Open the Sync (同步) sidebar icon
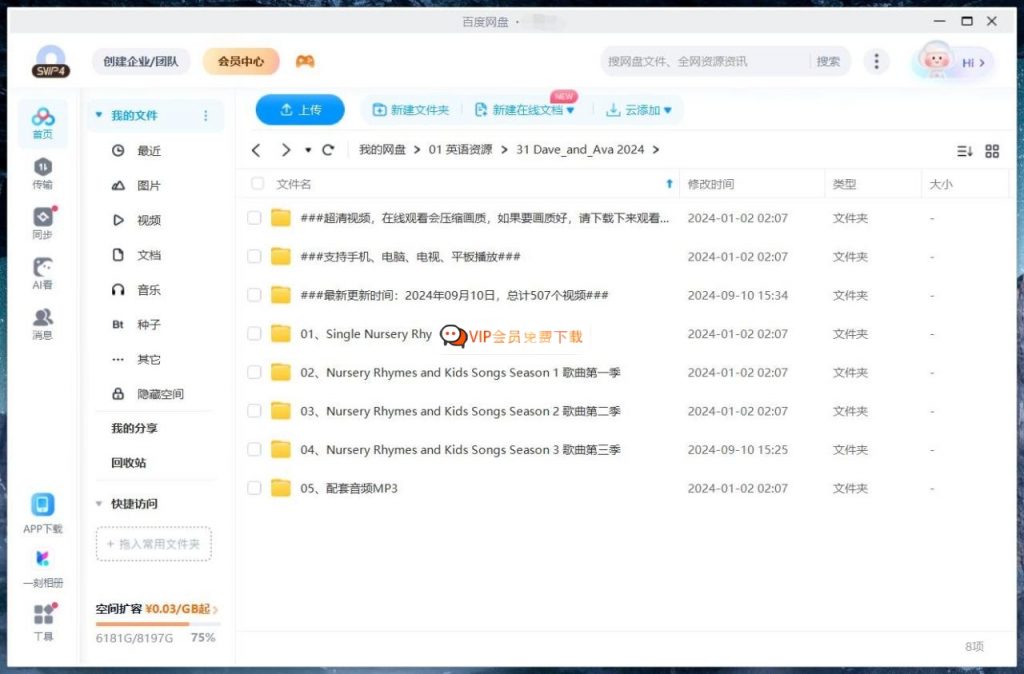 point(42,223)
